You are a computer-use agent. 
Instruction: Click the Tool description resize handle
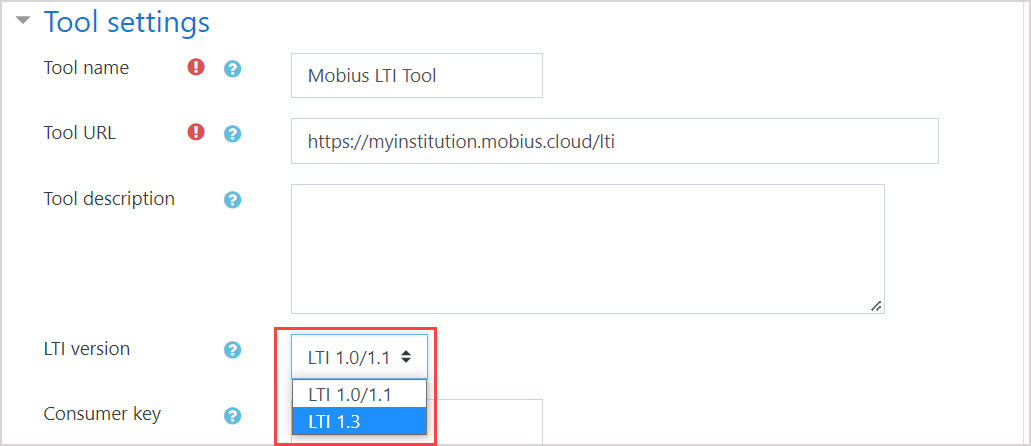coord(876,305)
